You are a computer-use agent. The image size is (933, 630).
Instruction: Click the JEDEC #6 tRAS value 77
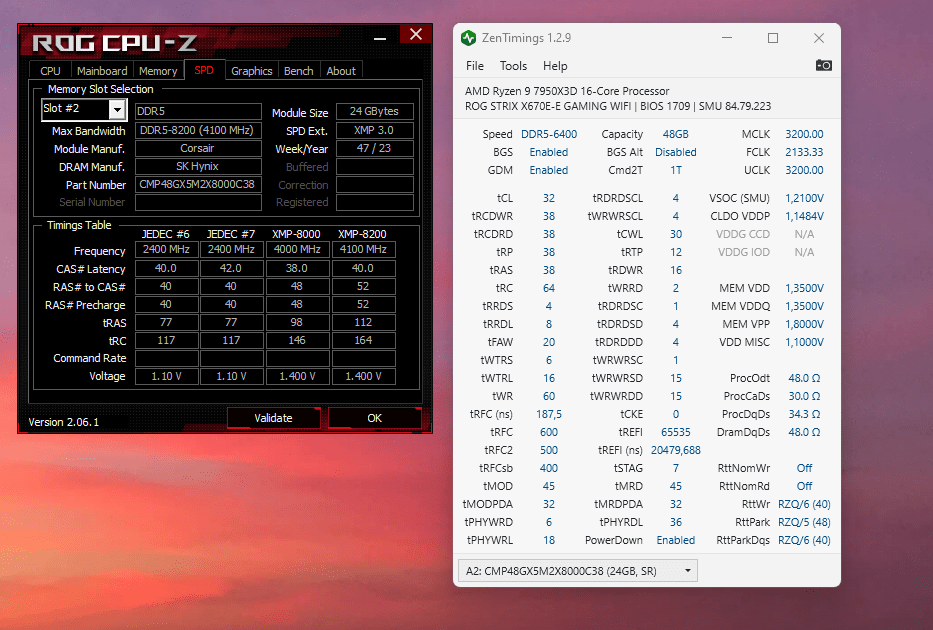(167, 322)
